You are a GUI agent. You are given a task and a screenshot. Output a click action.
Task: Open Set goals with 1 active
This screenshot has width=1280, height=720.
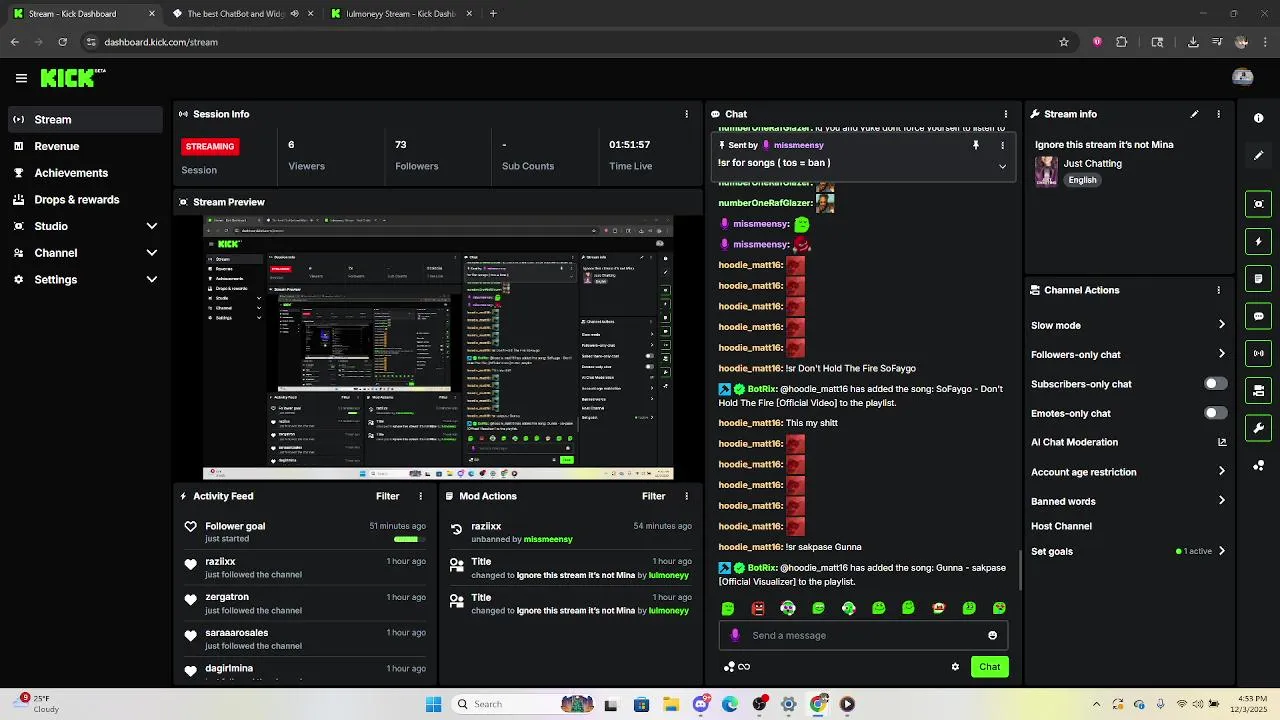coord(1128,551)
